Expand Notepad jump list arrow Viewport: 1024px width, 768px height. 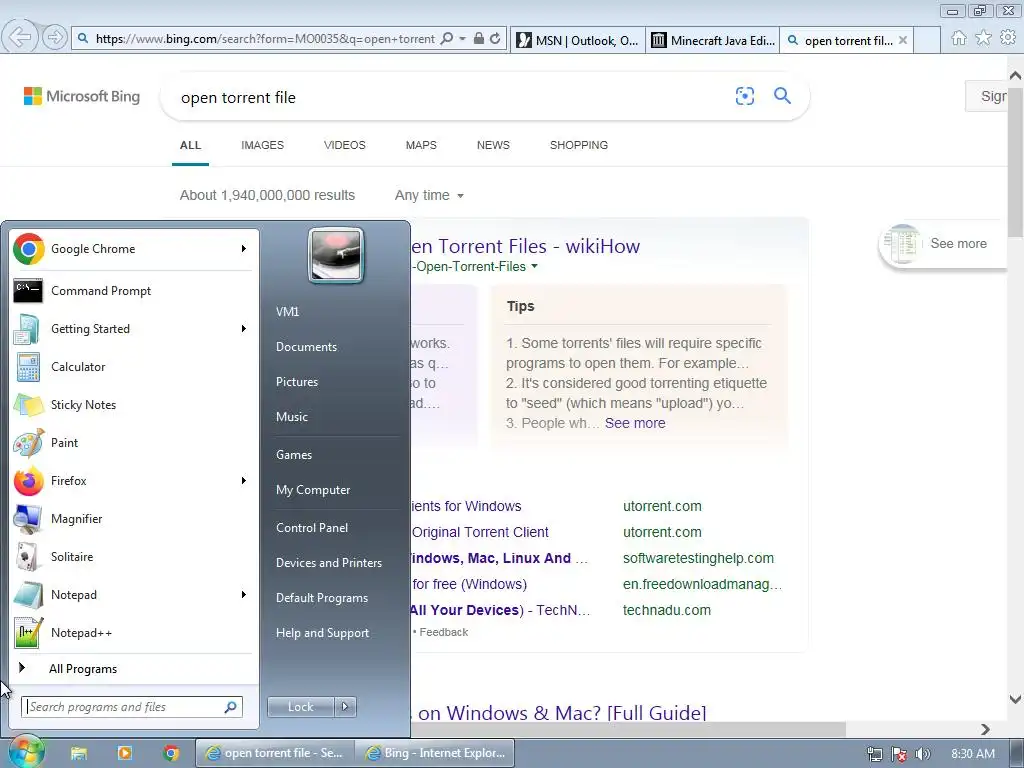point(244,594)
